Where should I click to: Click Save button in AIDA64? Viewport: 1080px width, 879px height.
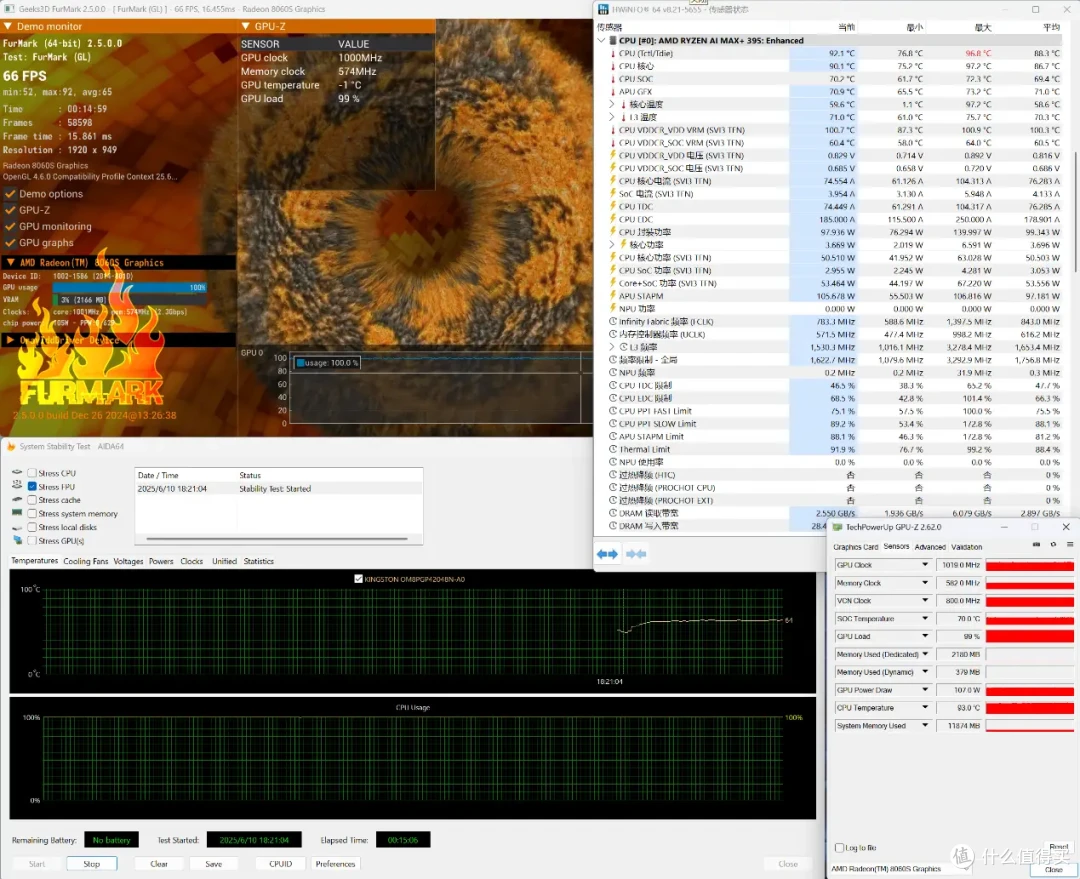pos(214,864)
